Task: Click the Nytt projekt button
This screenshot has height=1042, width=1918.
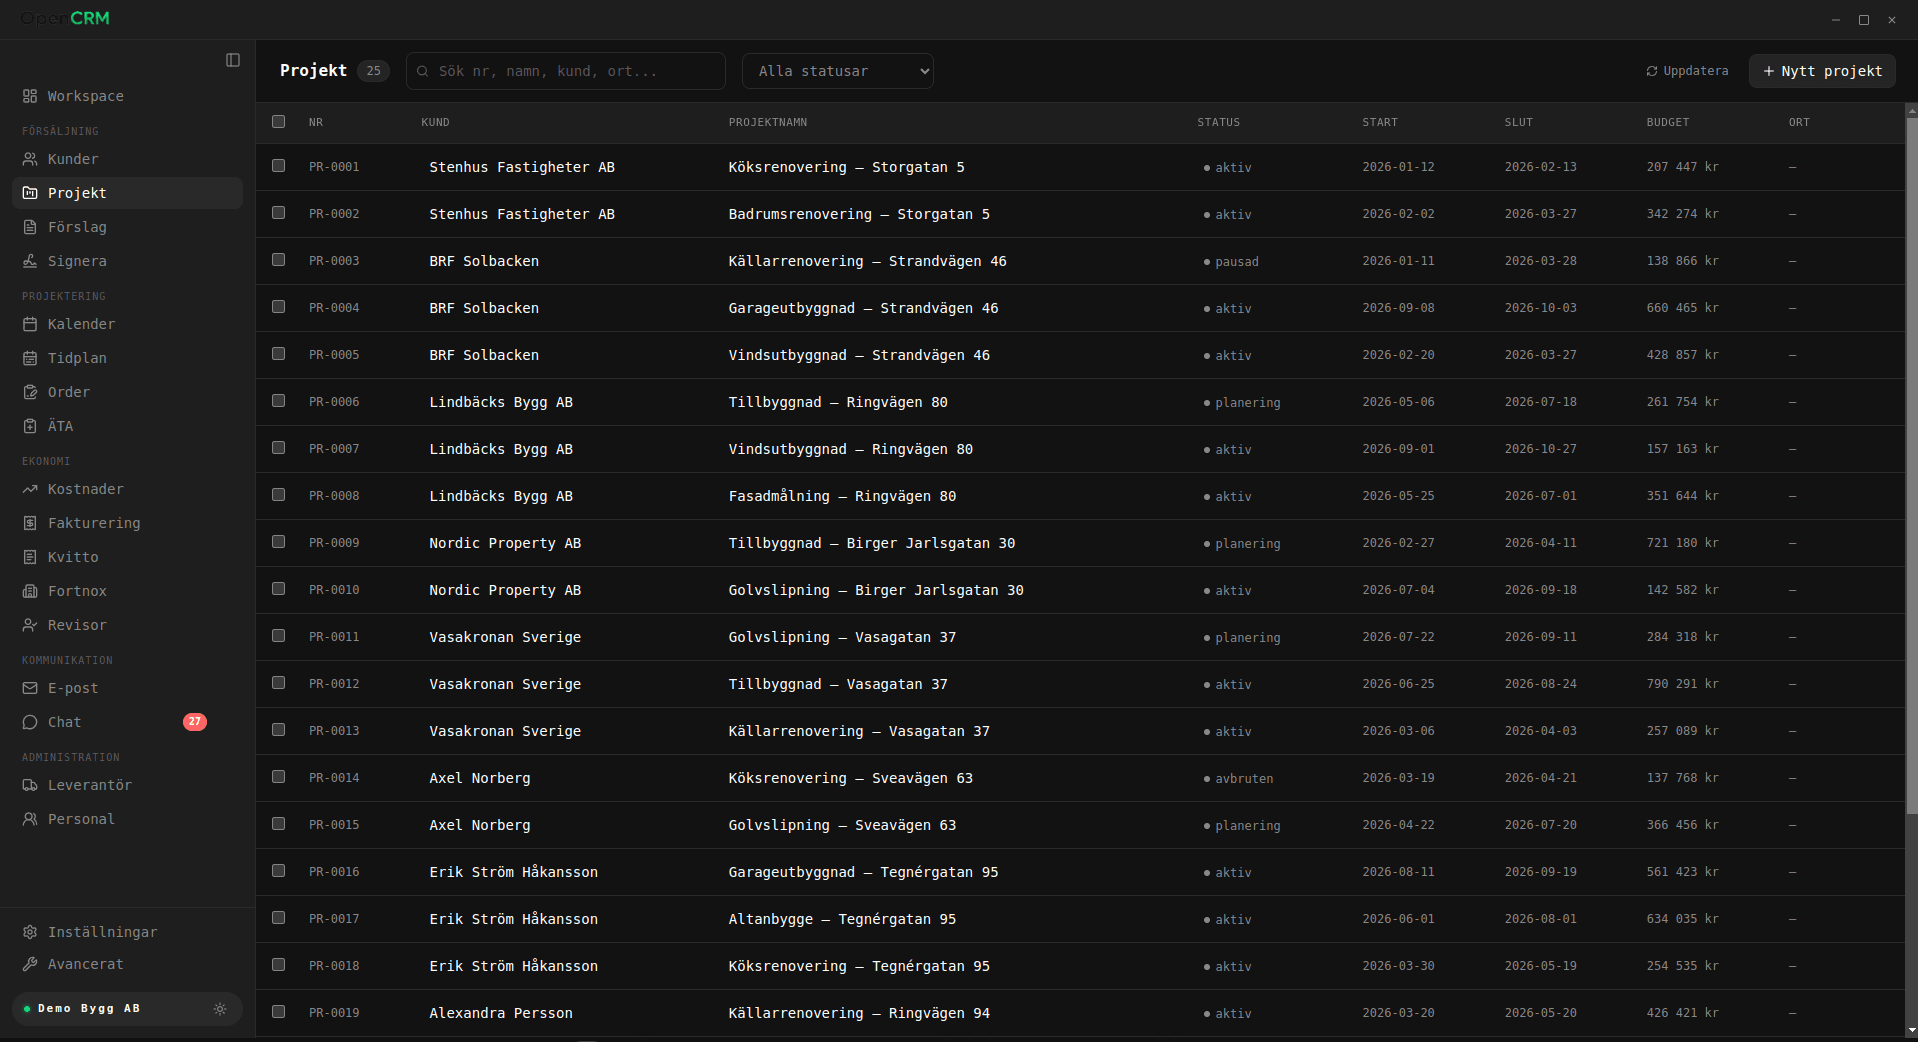Action: click(x=1822, y=71)
